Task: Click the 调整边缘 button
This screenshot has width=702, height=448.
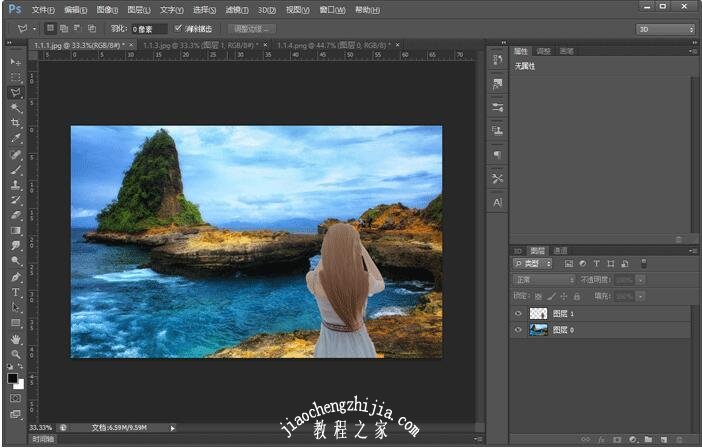Action: 252,29
